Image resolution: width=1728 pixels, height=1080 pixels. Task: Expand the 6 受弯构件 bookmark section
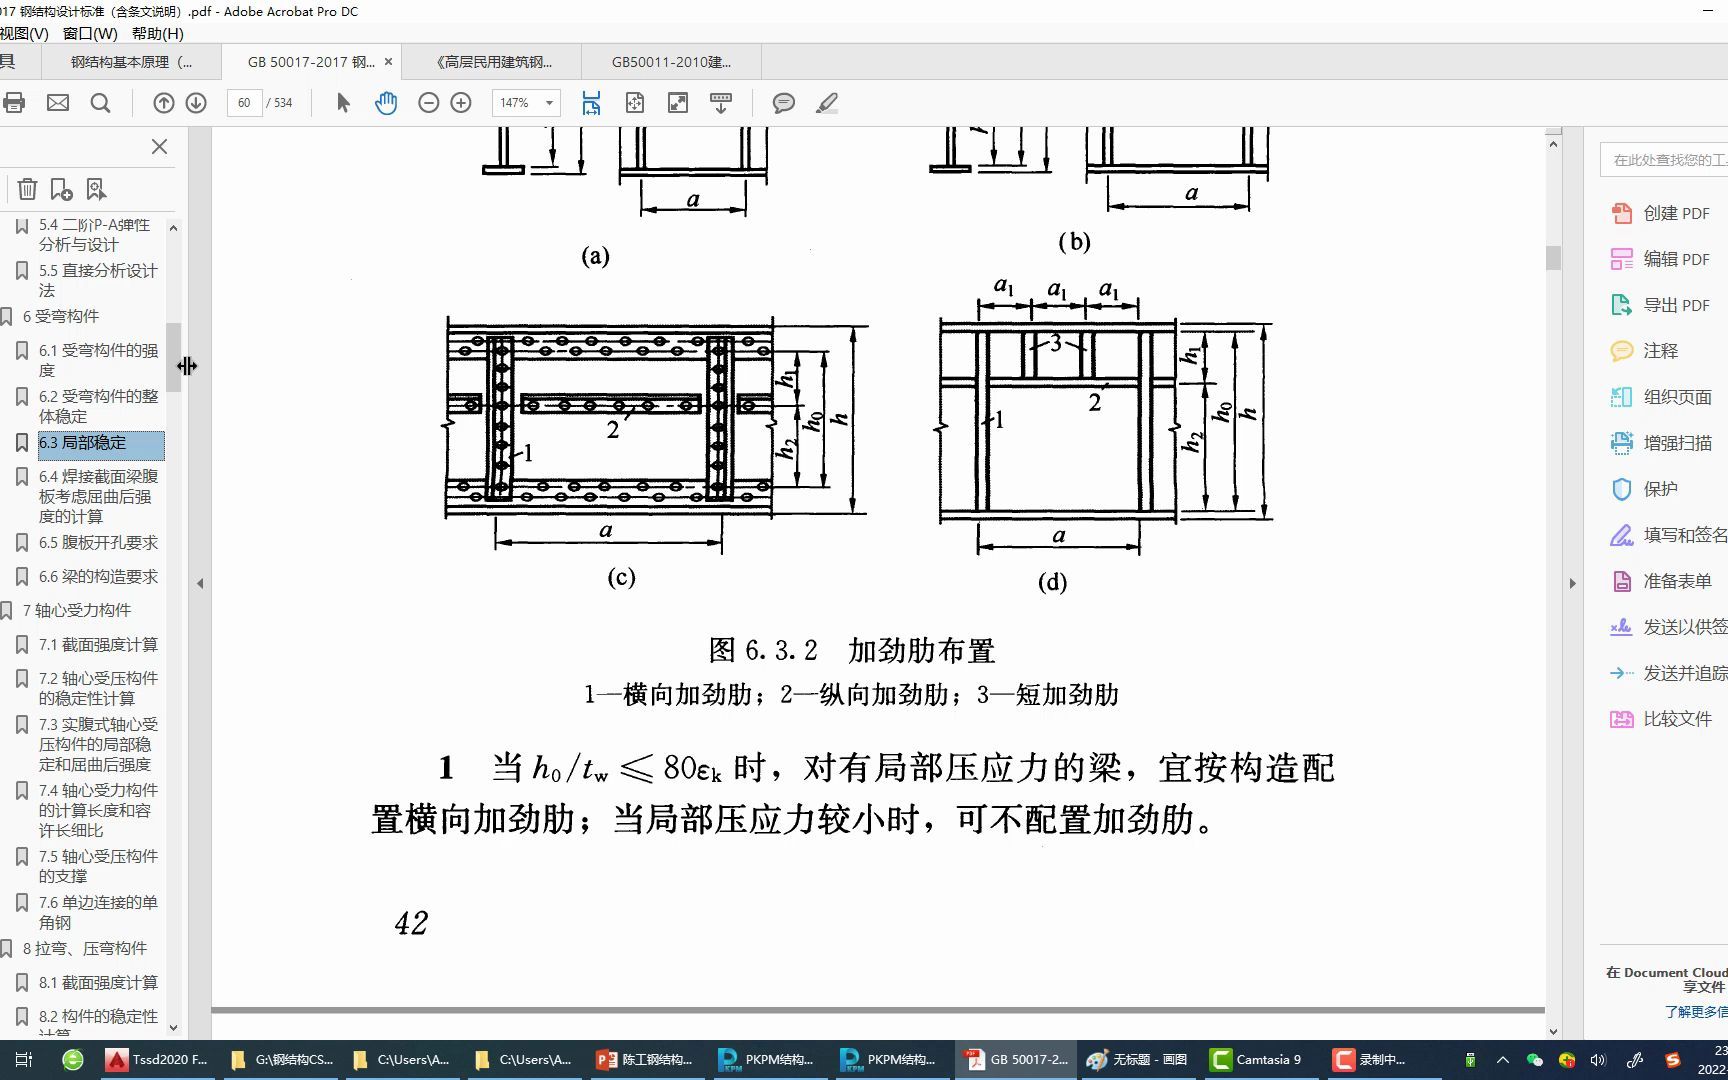(8, 316)
